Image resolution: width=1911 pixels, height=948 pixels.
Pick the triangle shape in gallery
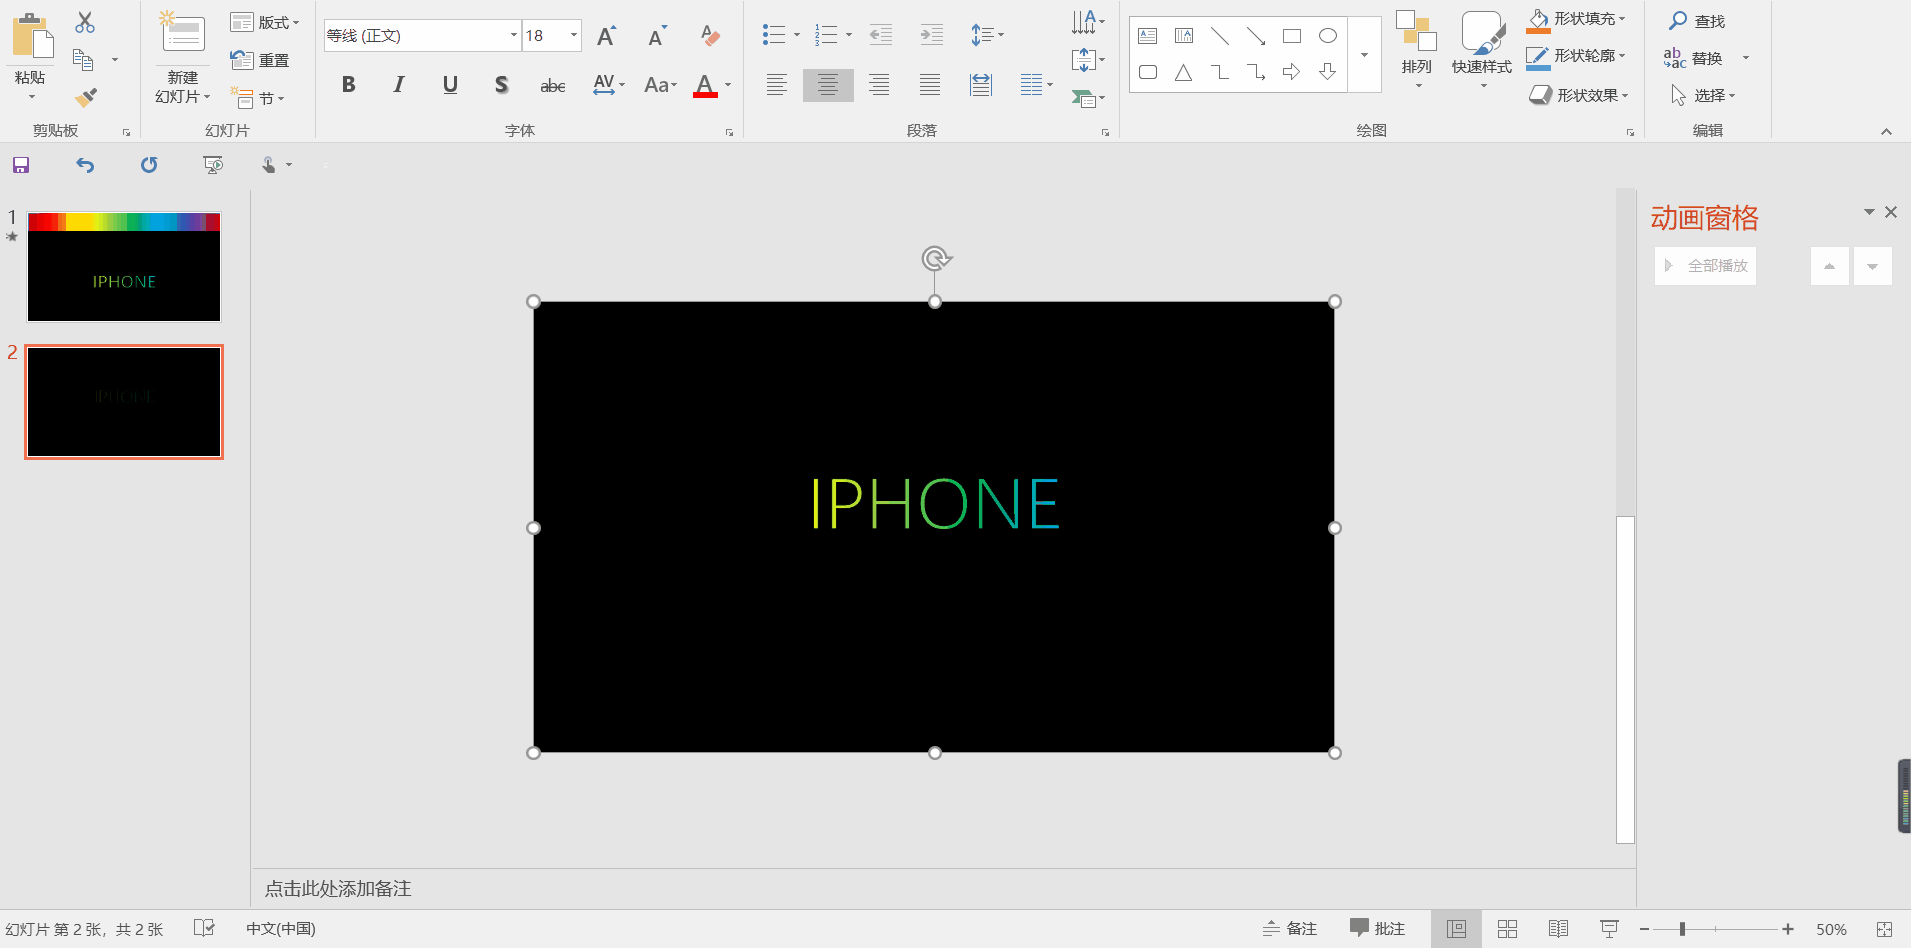click(1184, 72)
